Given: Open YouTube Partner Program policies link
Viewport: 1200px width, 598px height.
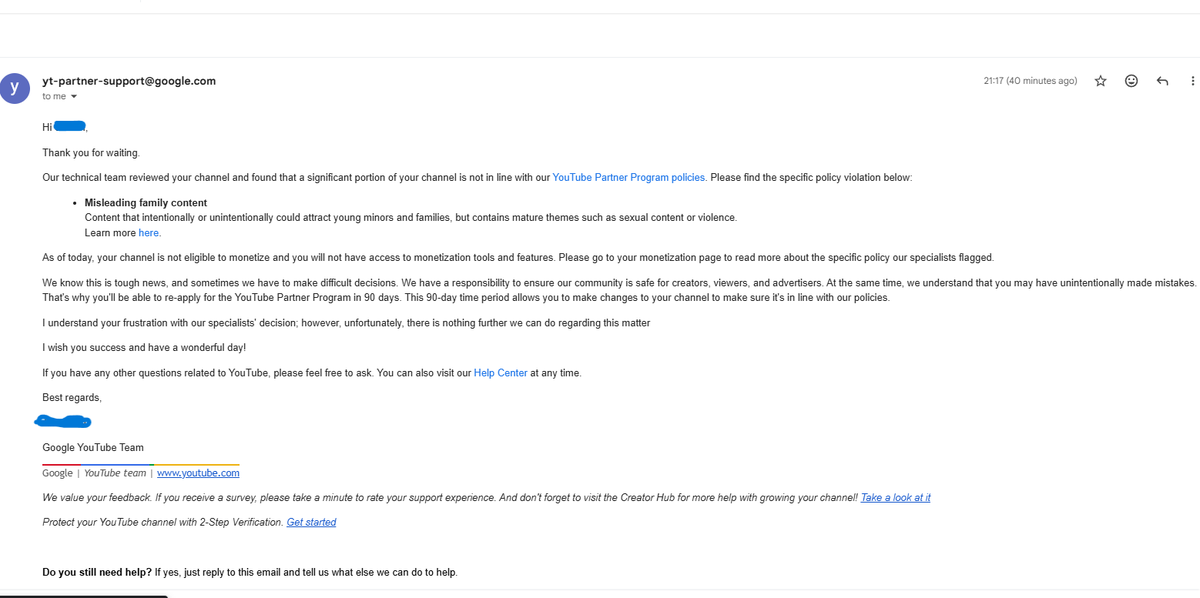Looking at the screenshot, I should tap(629, 178).
